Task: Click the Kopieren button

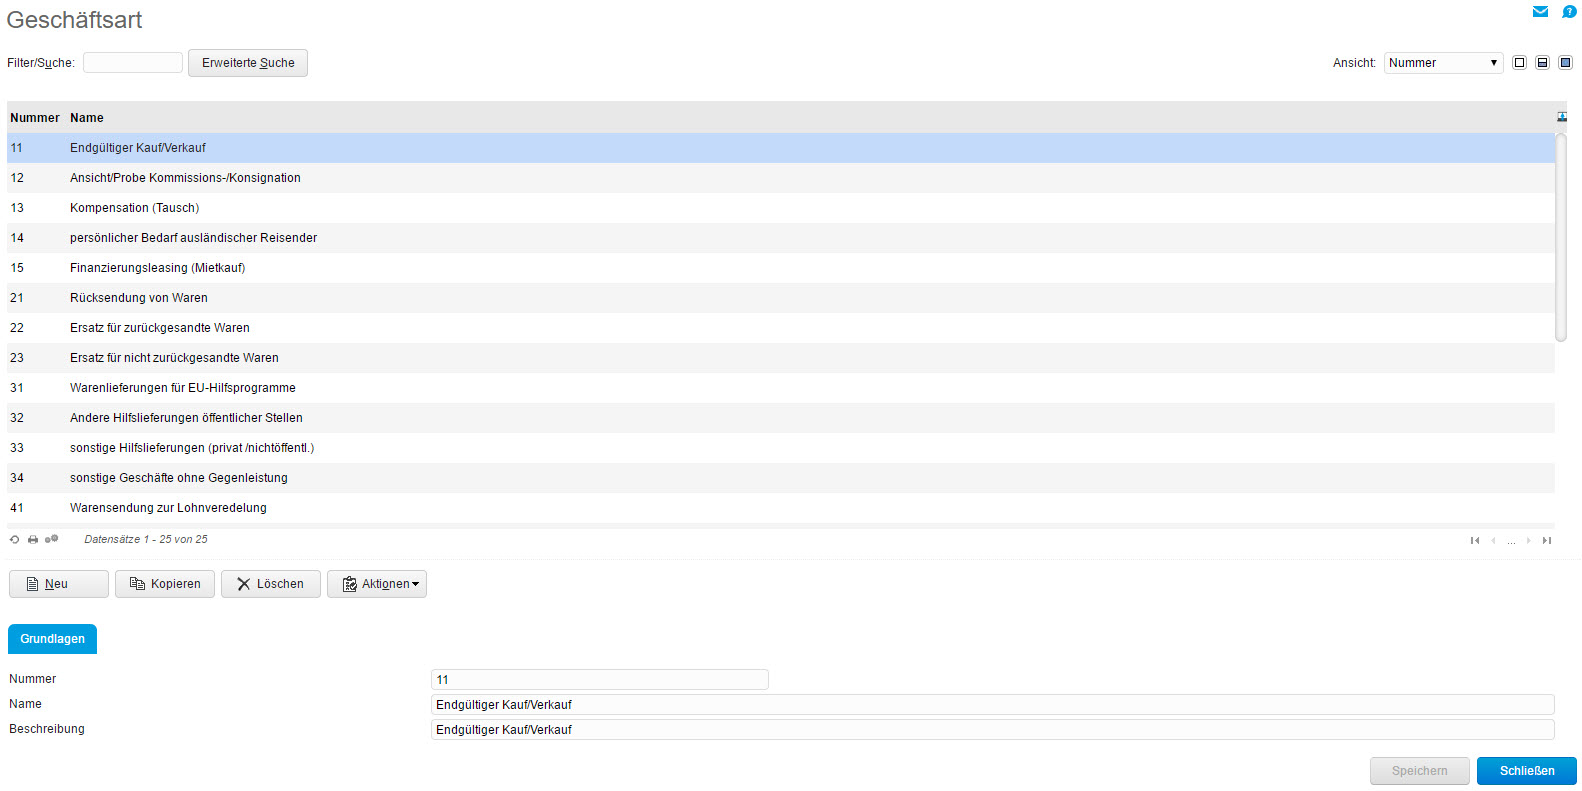Action: coord(165,584)
